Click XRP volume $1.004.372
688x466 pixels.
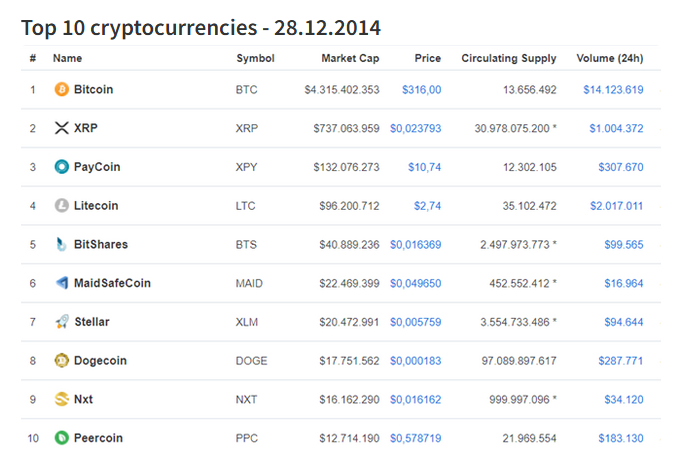616,129
